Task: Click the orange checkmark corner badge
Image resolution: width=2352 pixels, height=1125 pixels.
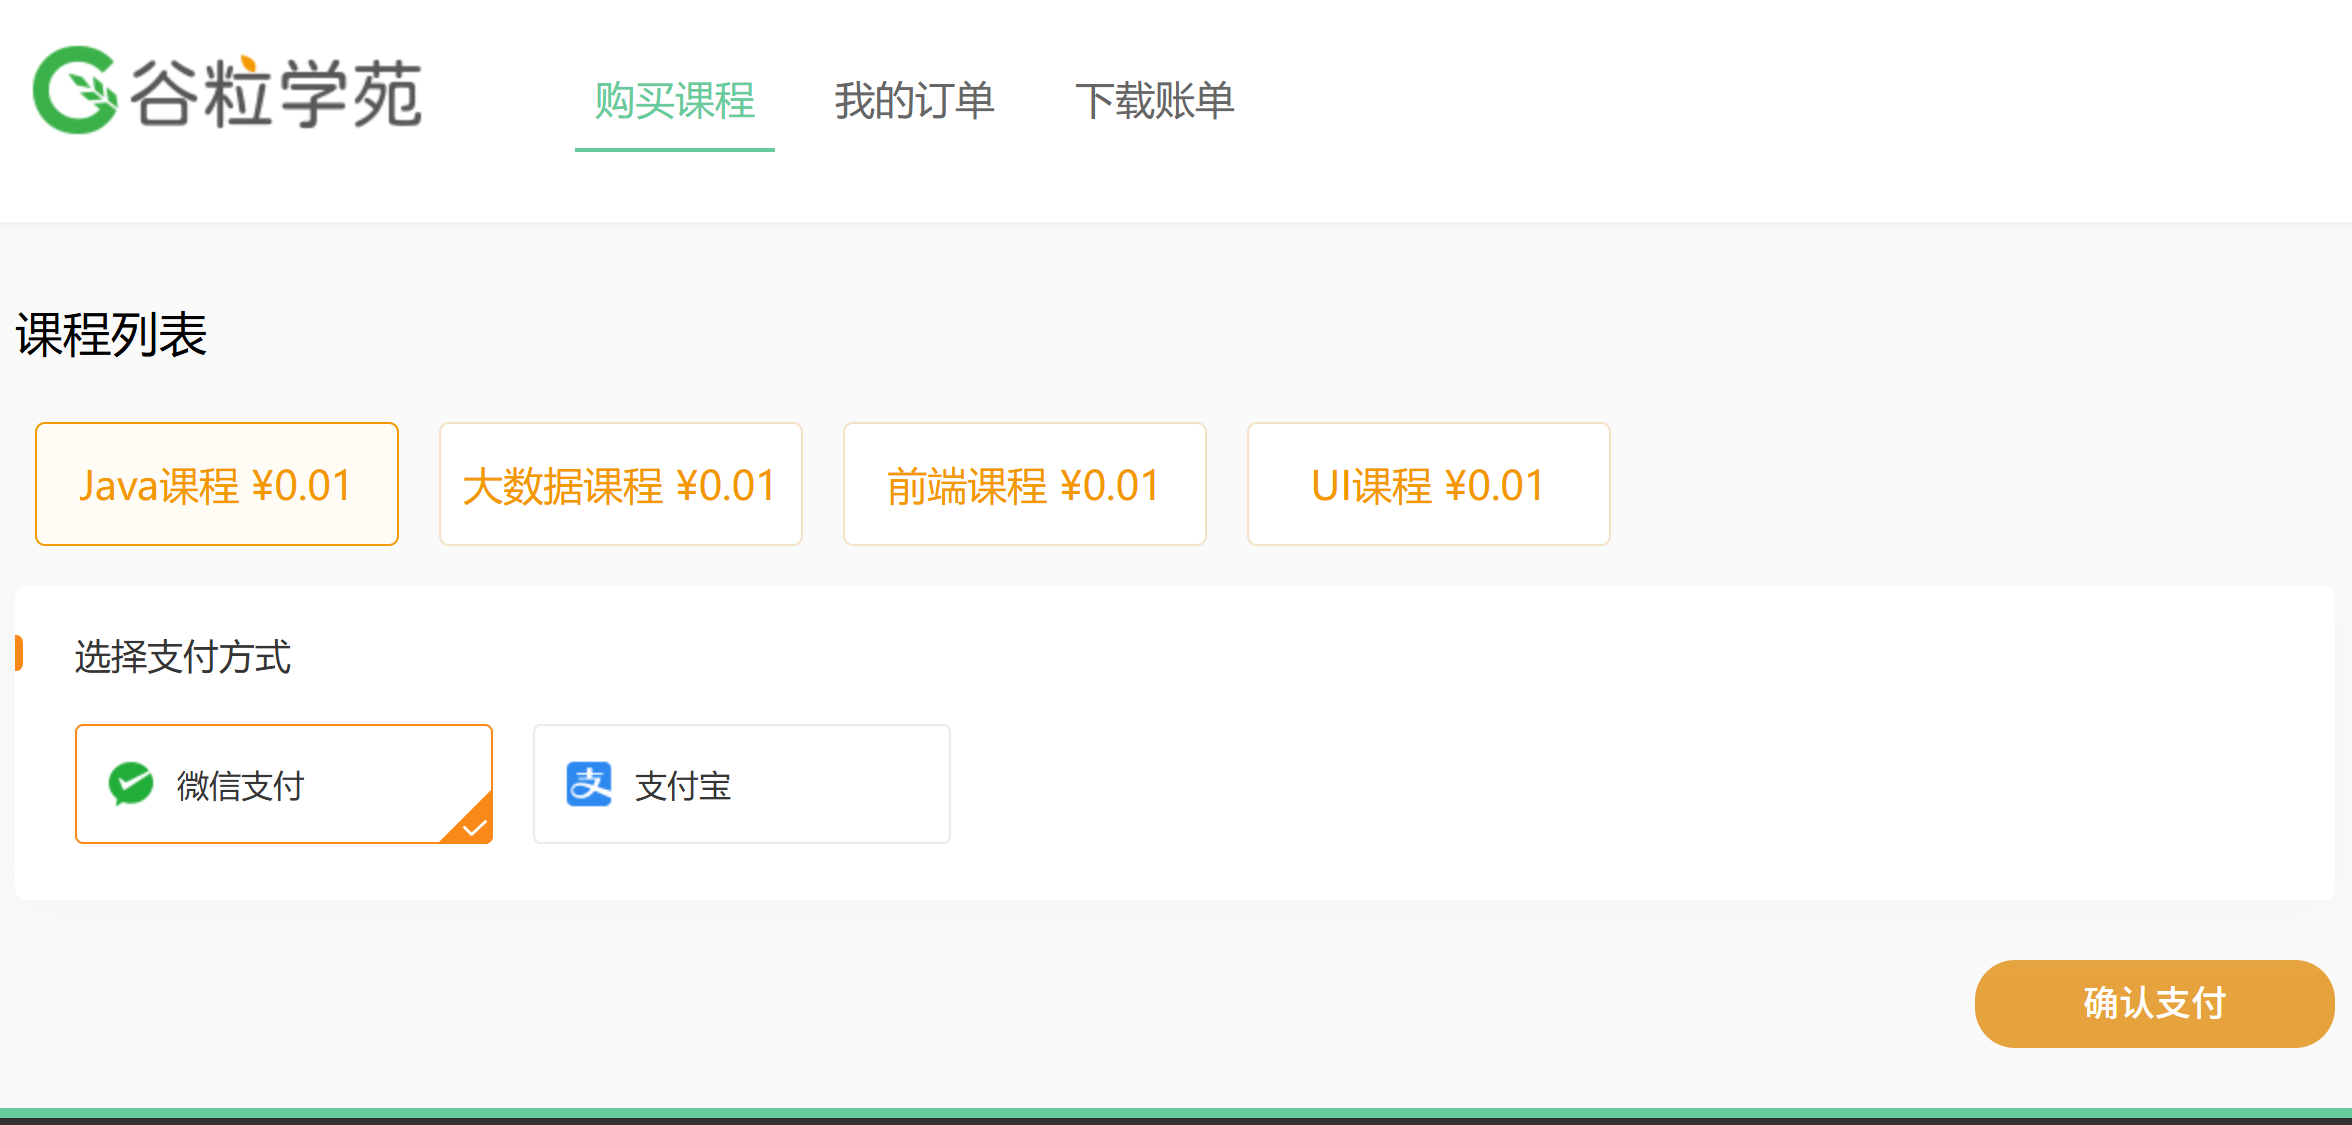Action: click(x=474, y=825)
